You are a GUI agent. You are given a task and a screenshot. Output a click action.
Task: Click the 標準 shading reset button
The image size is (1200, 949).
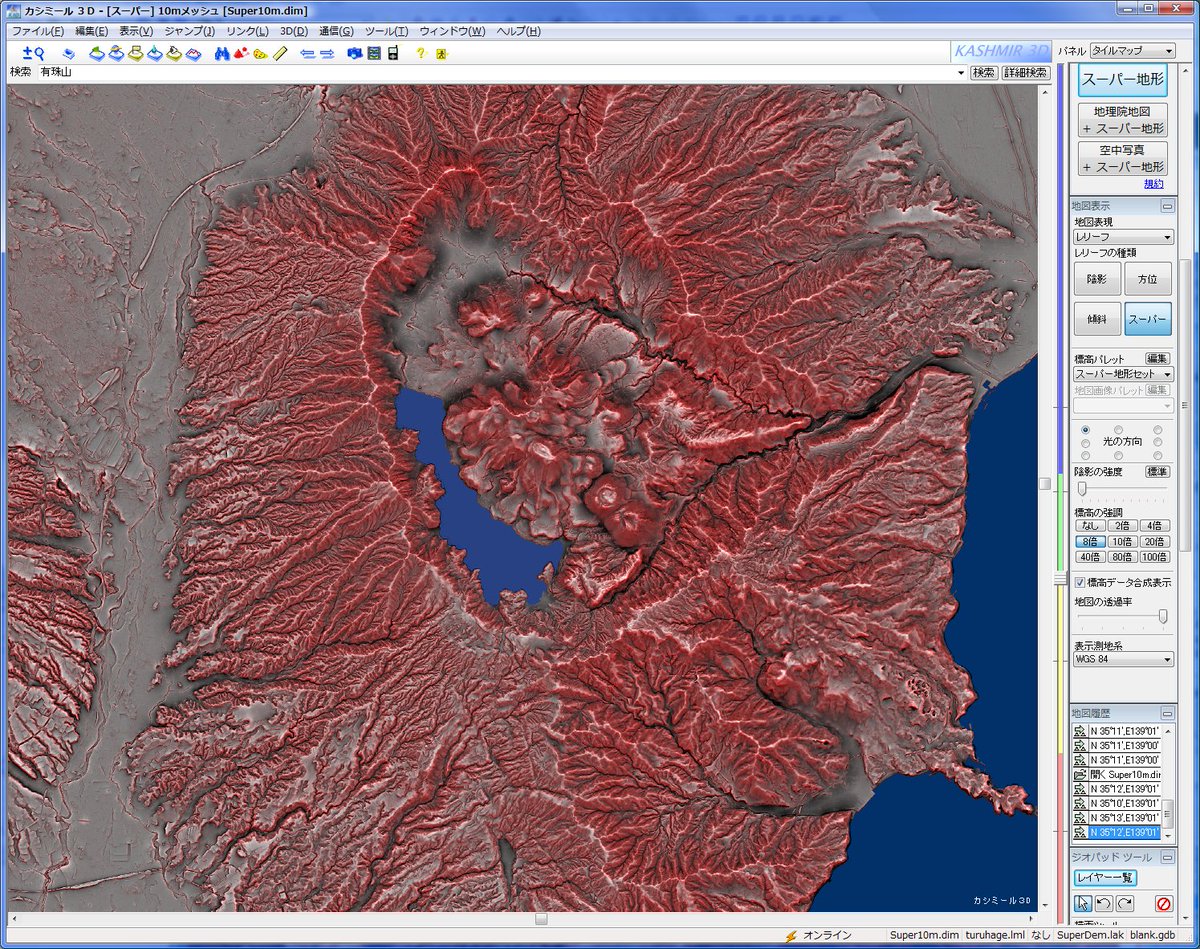tap(1157, 471)
